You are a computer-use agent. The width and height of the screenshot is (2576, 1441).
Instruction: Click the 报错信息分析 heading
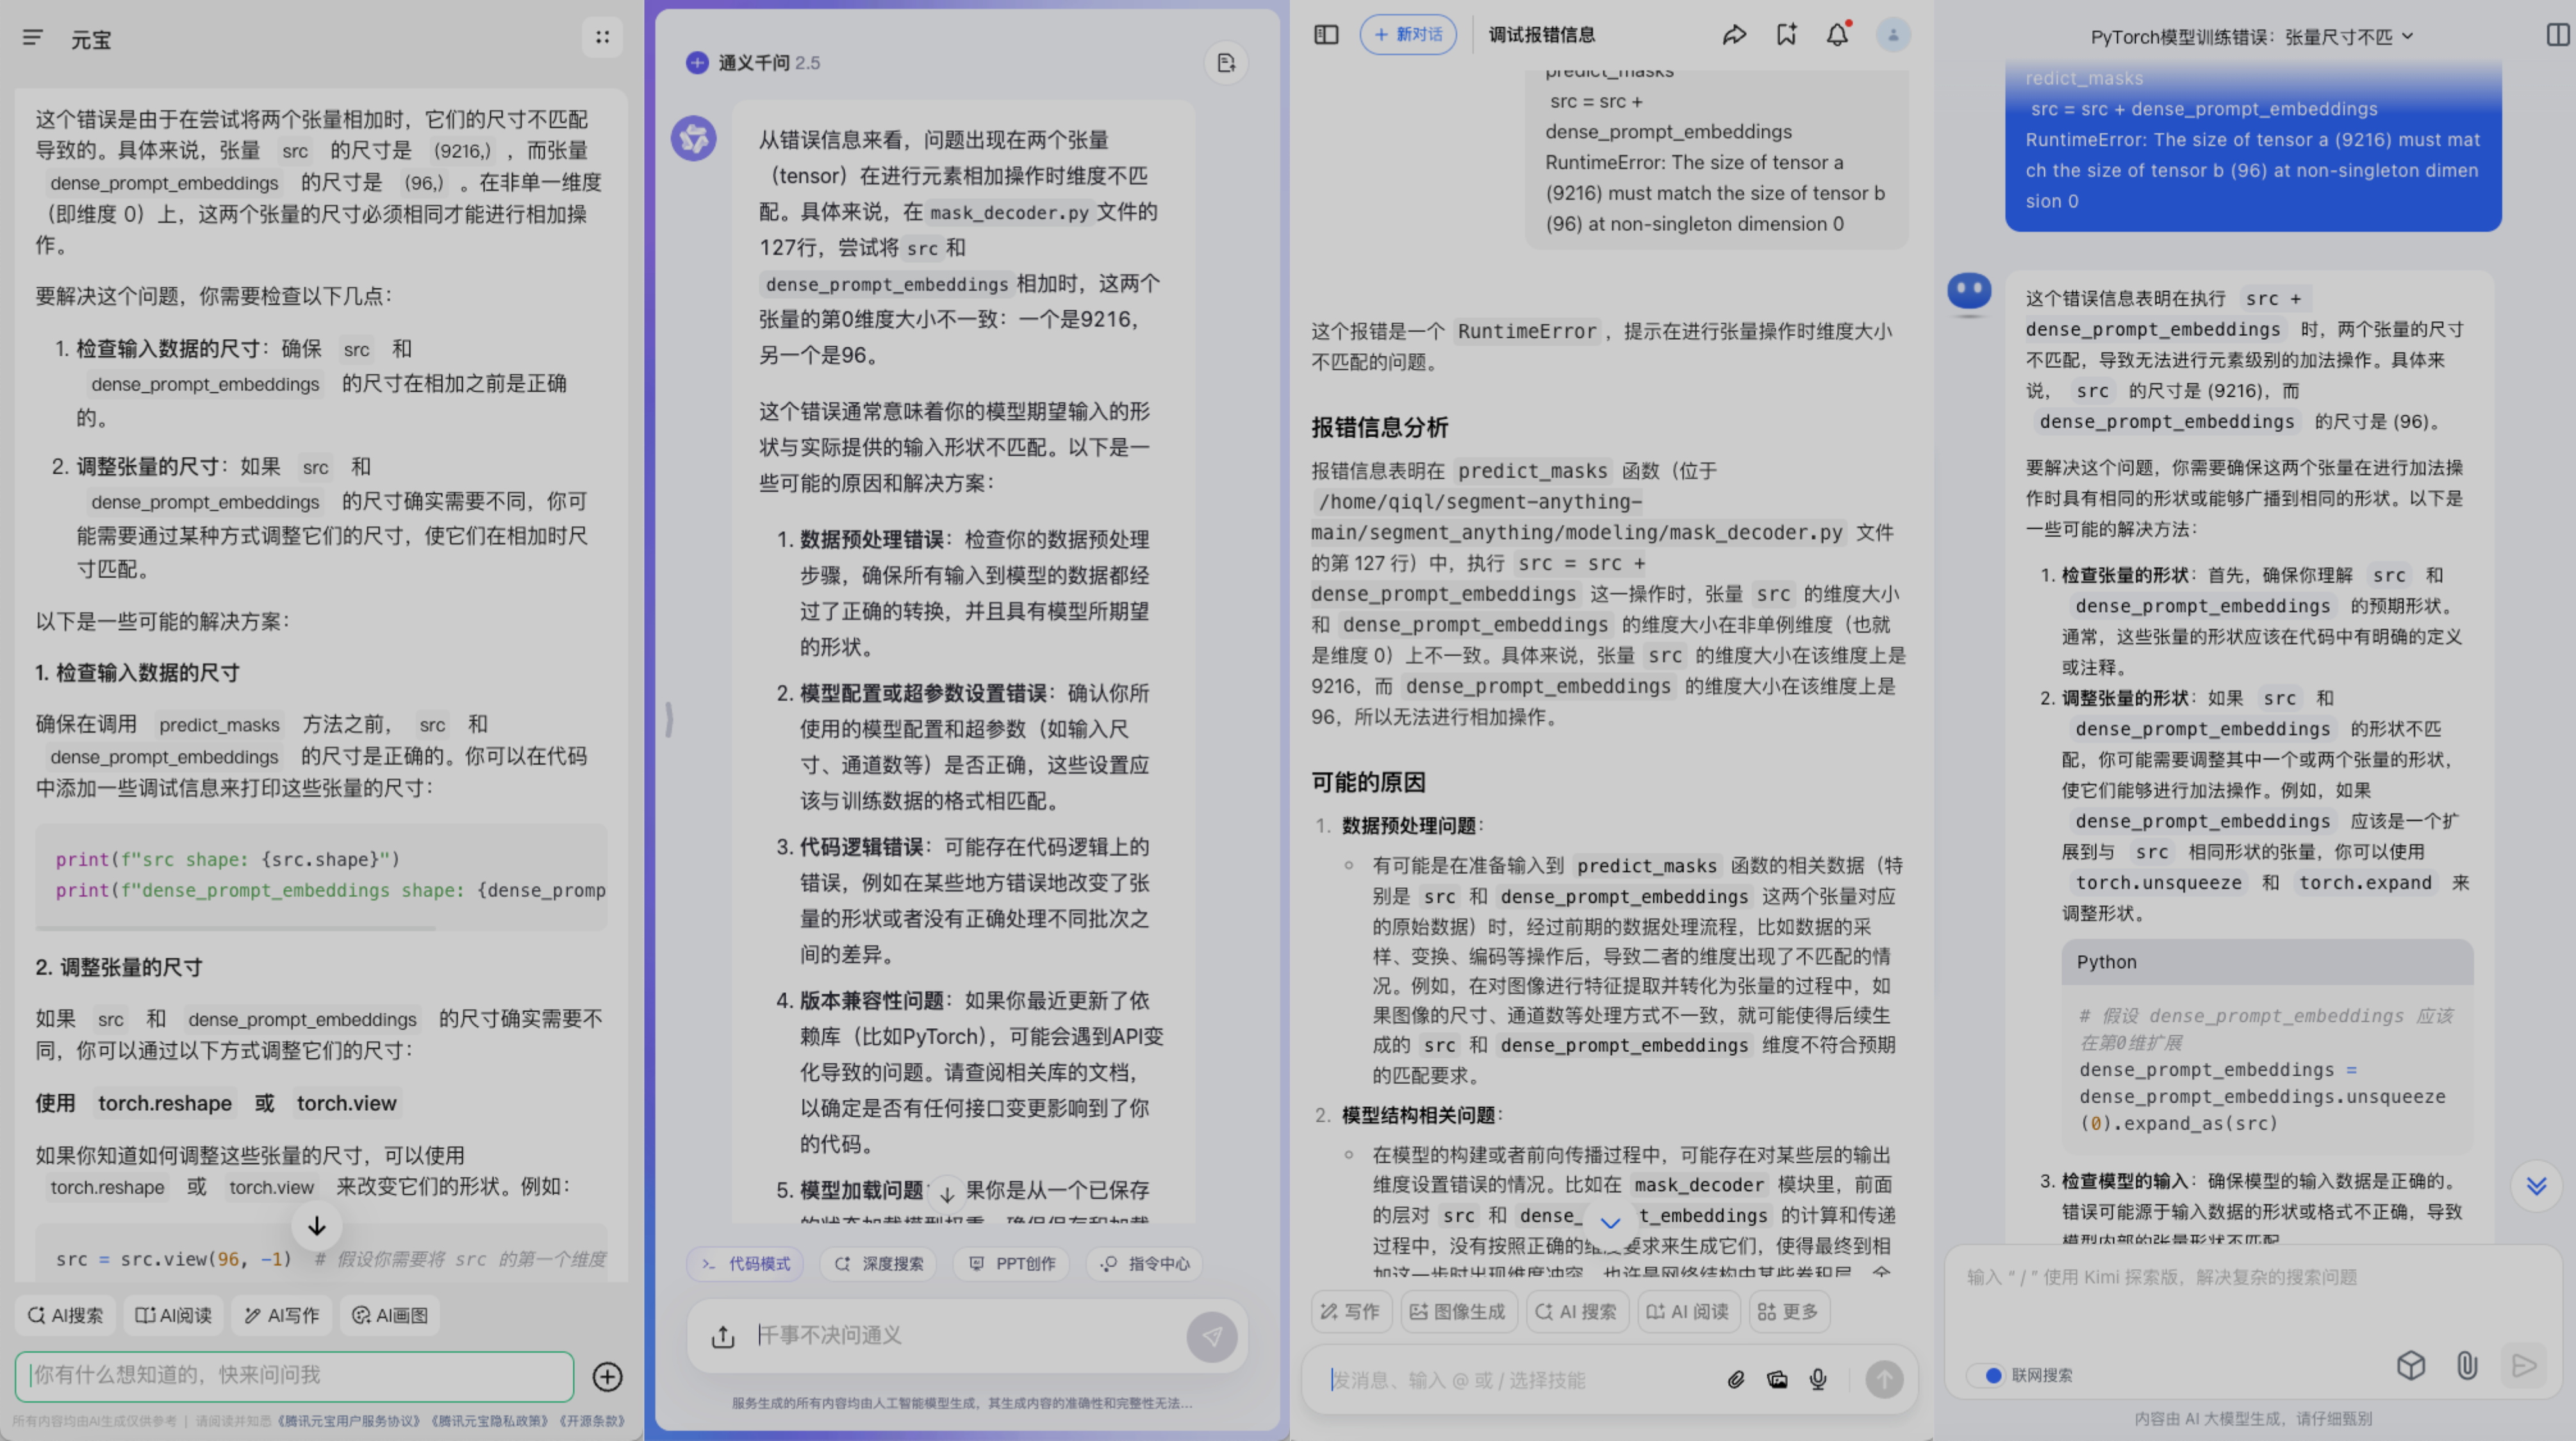click(1380, 428)
